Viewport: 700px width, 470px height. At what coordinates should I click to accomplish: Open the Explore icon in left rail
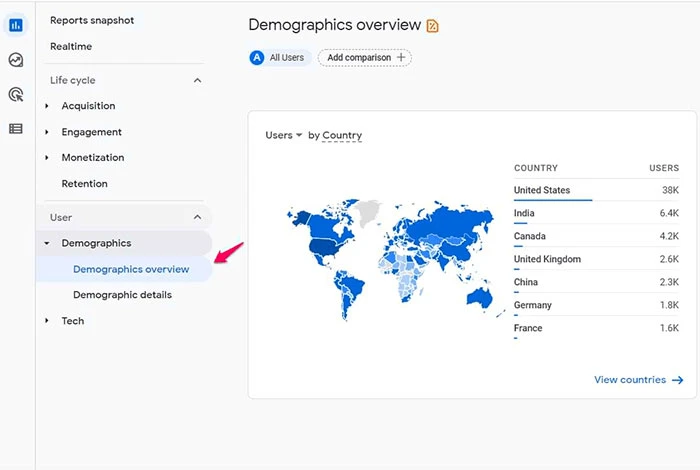(16, 60)
